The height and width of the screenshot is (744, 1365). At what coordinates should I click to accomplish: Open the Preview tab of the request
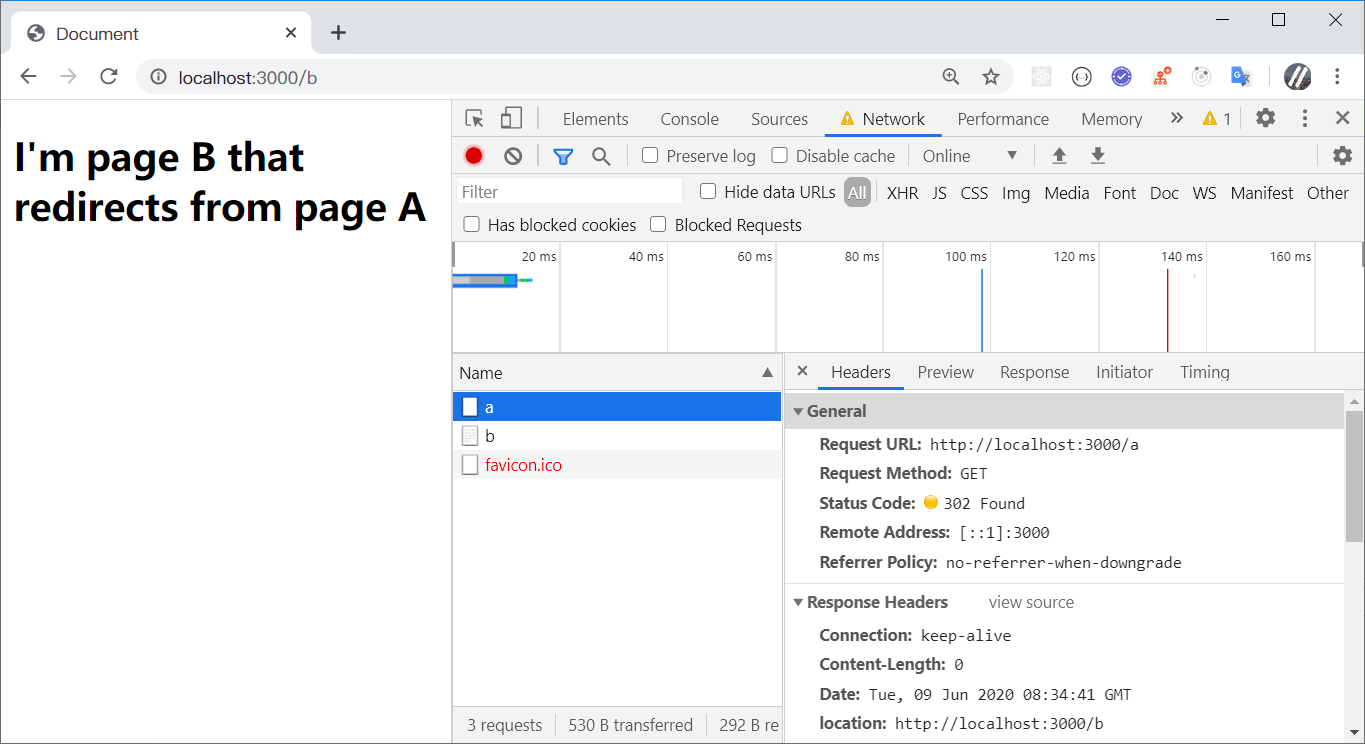click(945, 372)
